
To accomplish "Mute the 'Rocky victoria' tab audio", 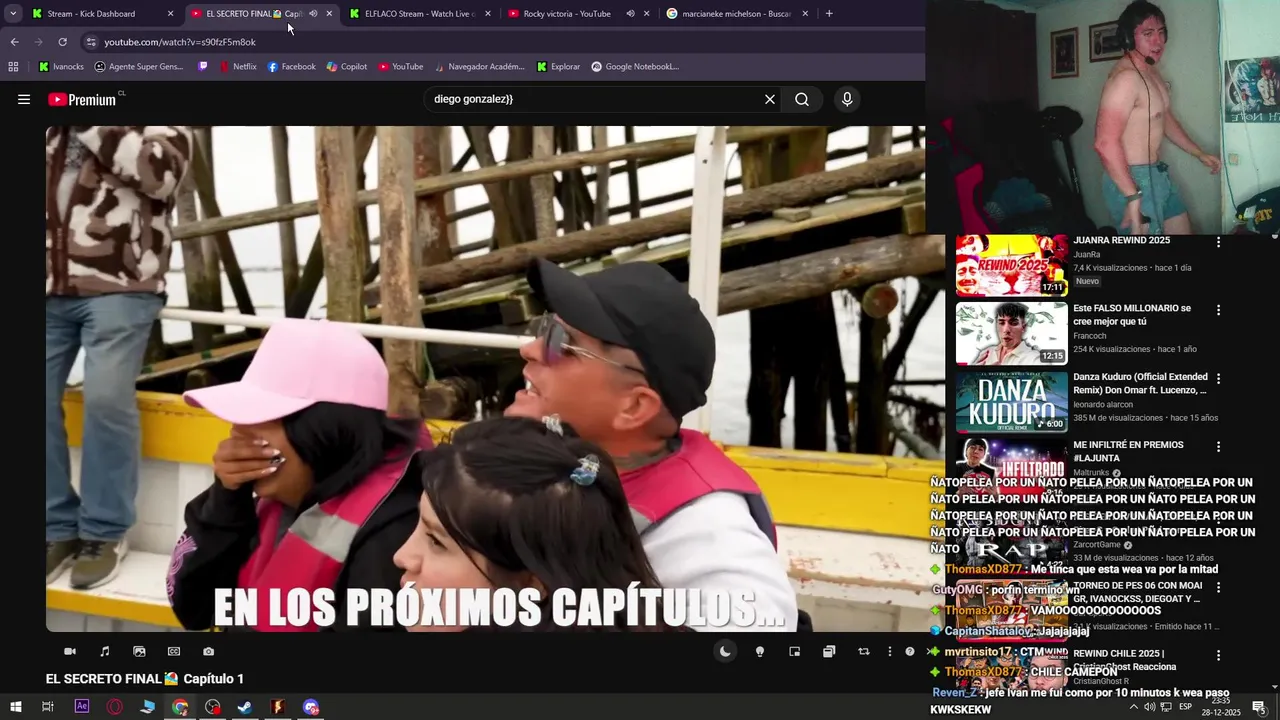I will pyautogui.click(x=630, y=14).
